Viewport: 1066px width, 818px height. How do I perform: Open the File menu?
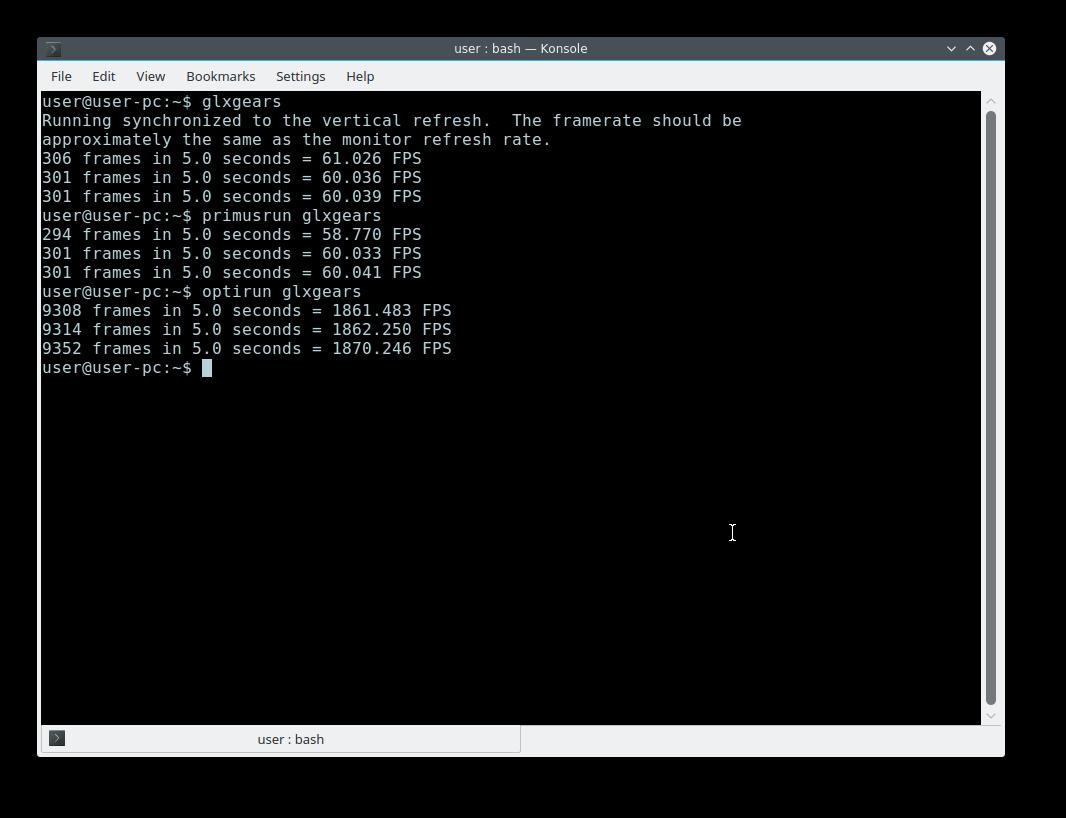[61, 76]
